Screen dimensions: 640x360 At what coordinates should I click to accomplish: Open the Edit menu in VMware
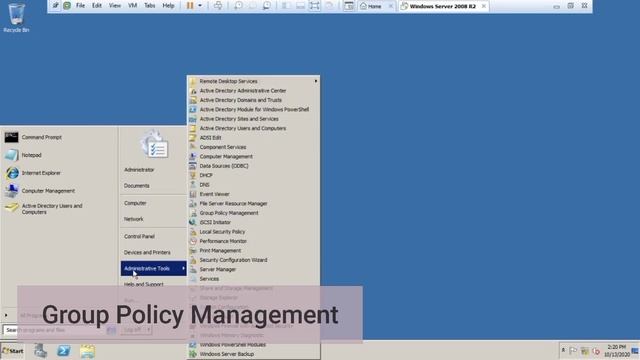[x=97, y=6]
